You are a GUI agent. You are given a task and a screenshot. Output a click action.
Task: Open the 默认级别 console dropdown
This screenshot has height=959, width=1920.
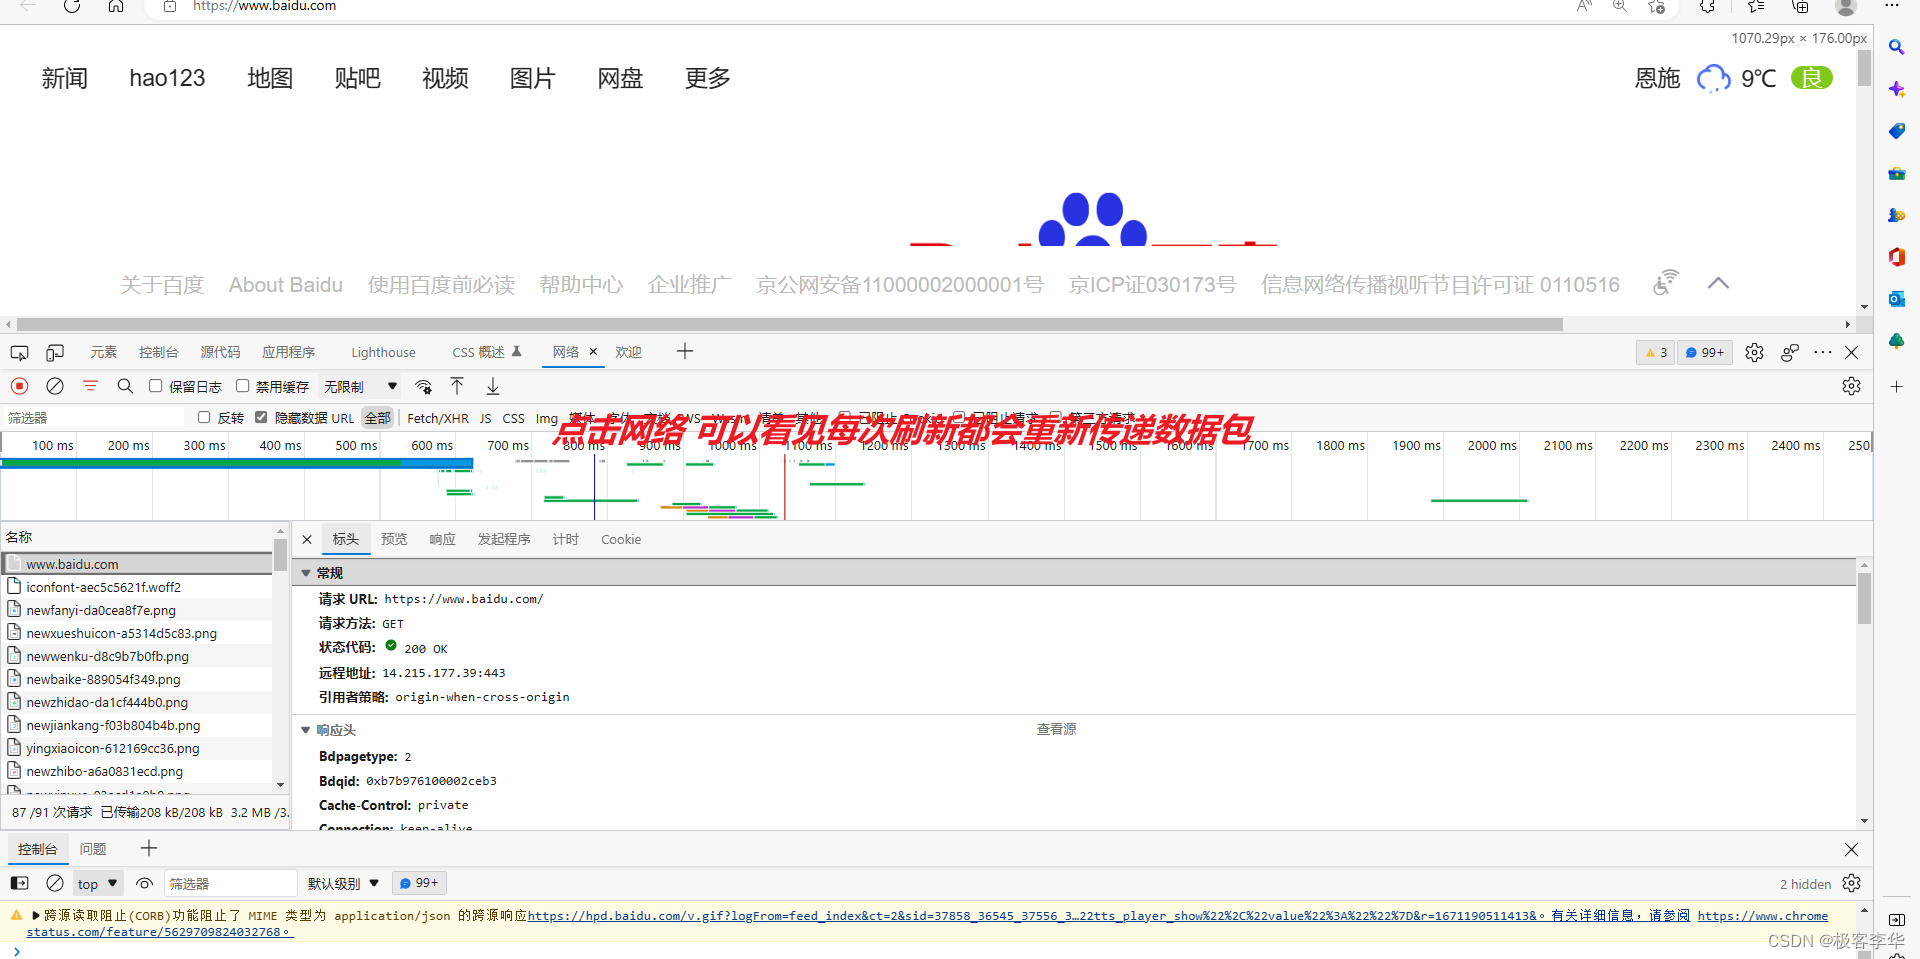point(343,883)
